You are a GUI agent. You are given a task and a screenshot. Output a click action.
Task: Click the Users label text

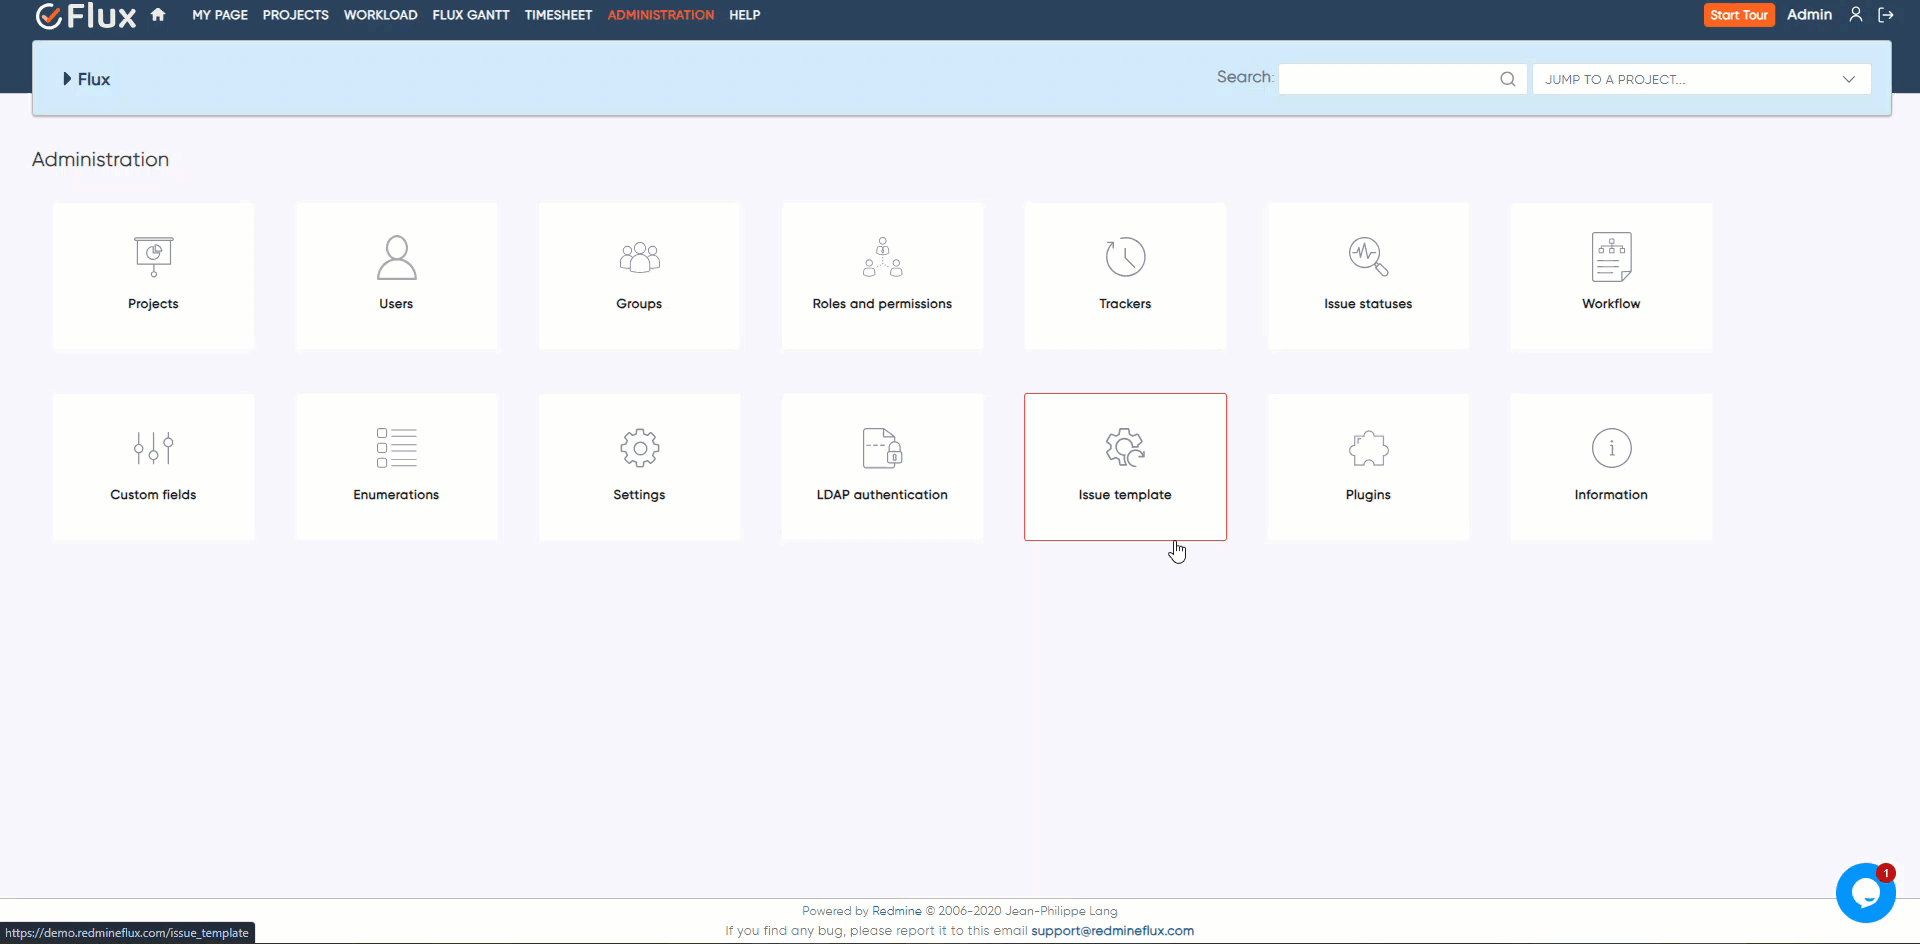[396, 304]
